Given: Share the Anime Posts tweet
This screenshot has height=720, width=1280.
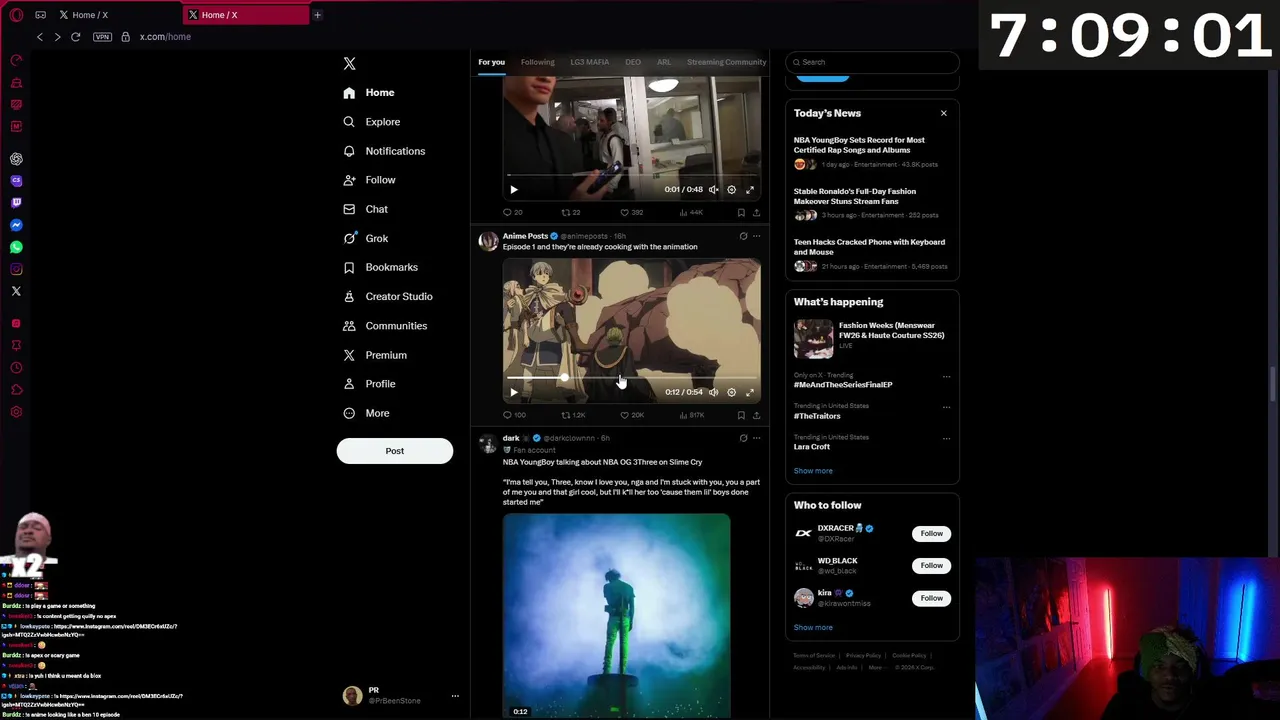Looking at the screenshot, I should pyautogui.click(x=756, y=415).
